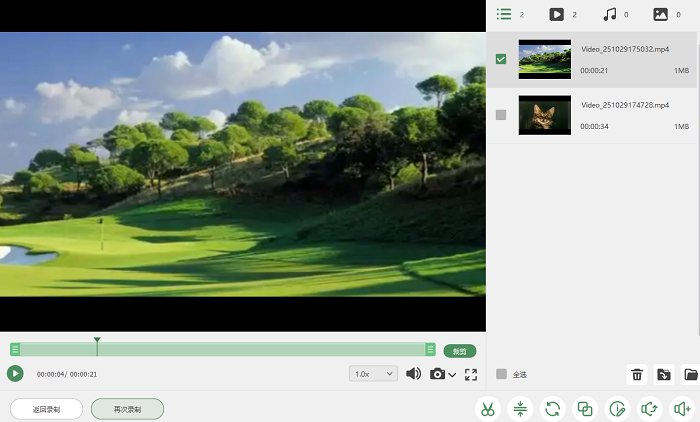Take a snapshot with camera icon

(x=437, y=374)
